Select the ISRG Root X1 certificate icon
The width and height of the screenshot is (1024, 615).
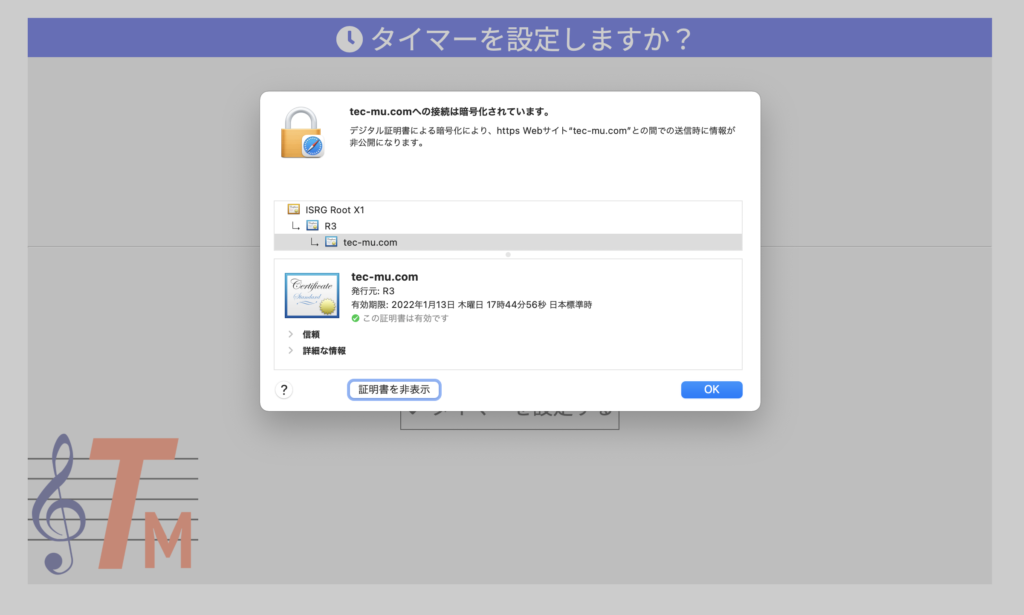pyautogui.click(x=294, y=209)
